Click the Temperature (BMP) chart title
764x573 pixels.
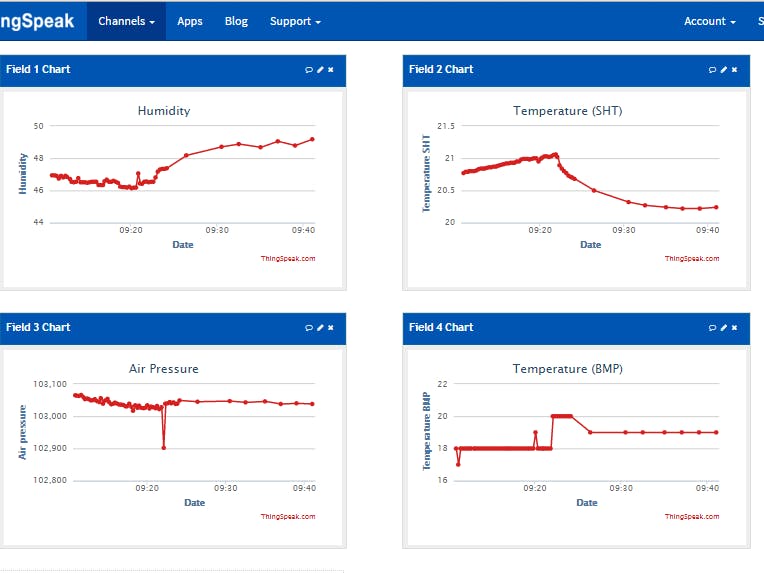(x=568, y=369)
